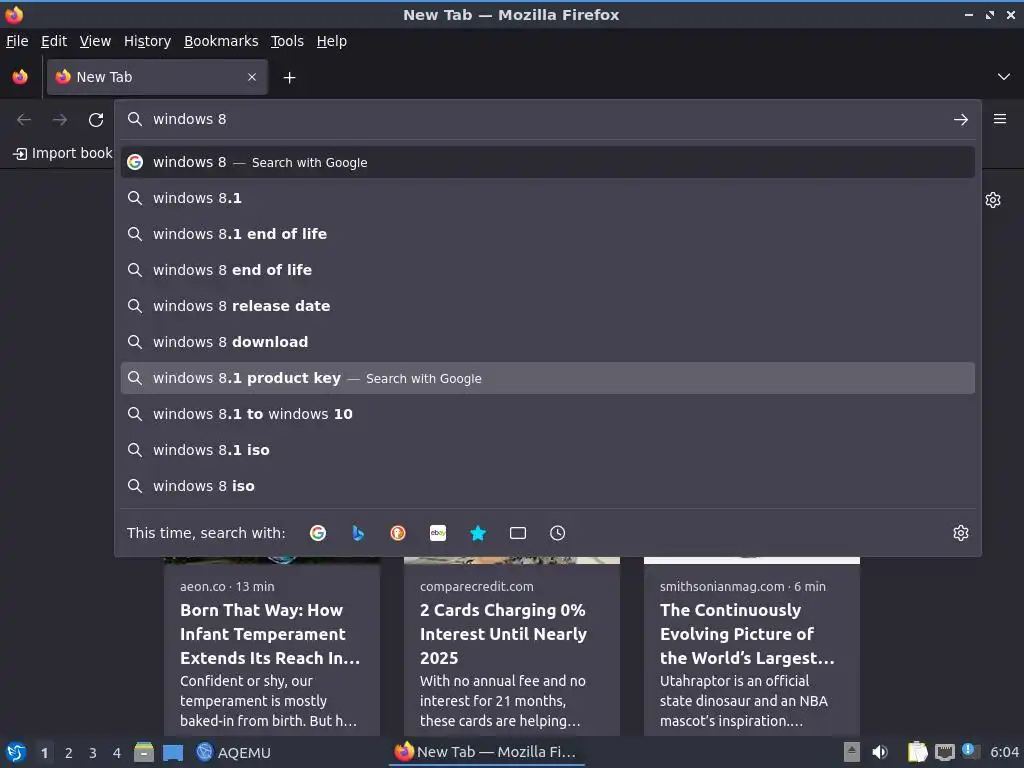Open aeon.co 'Born That Way' article
Viewport: 1024px width, 768px height.
click(x=272, y=647)
